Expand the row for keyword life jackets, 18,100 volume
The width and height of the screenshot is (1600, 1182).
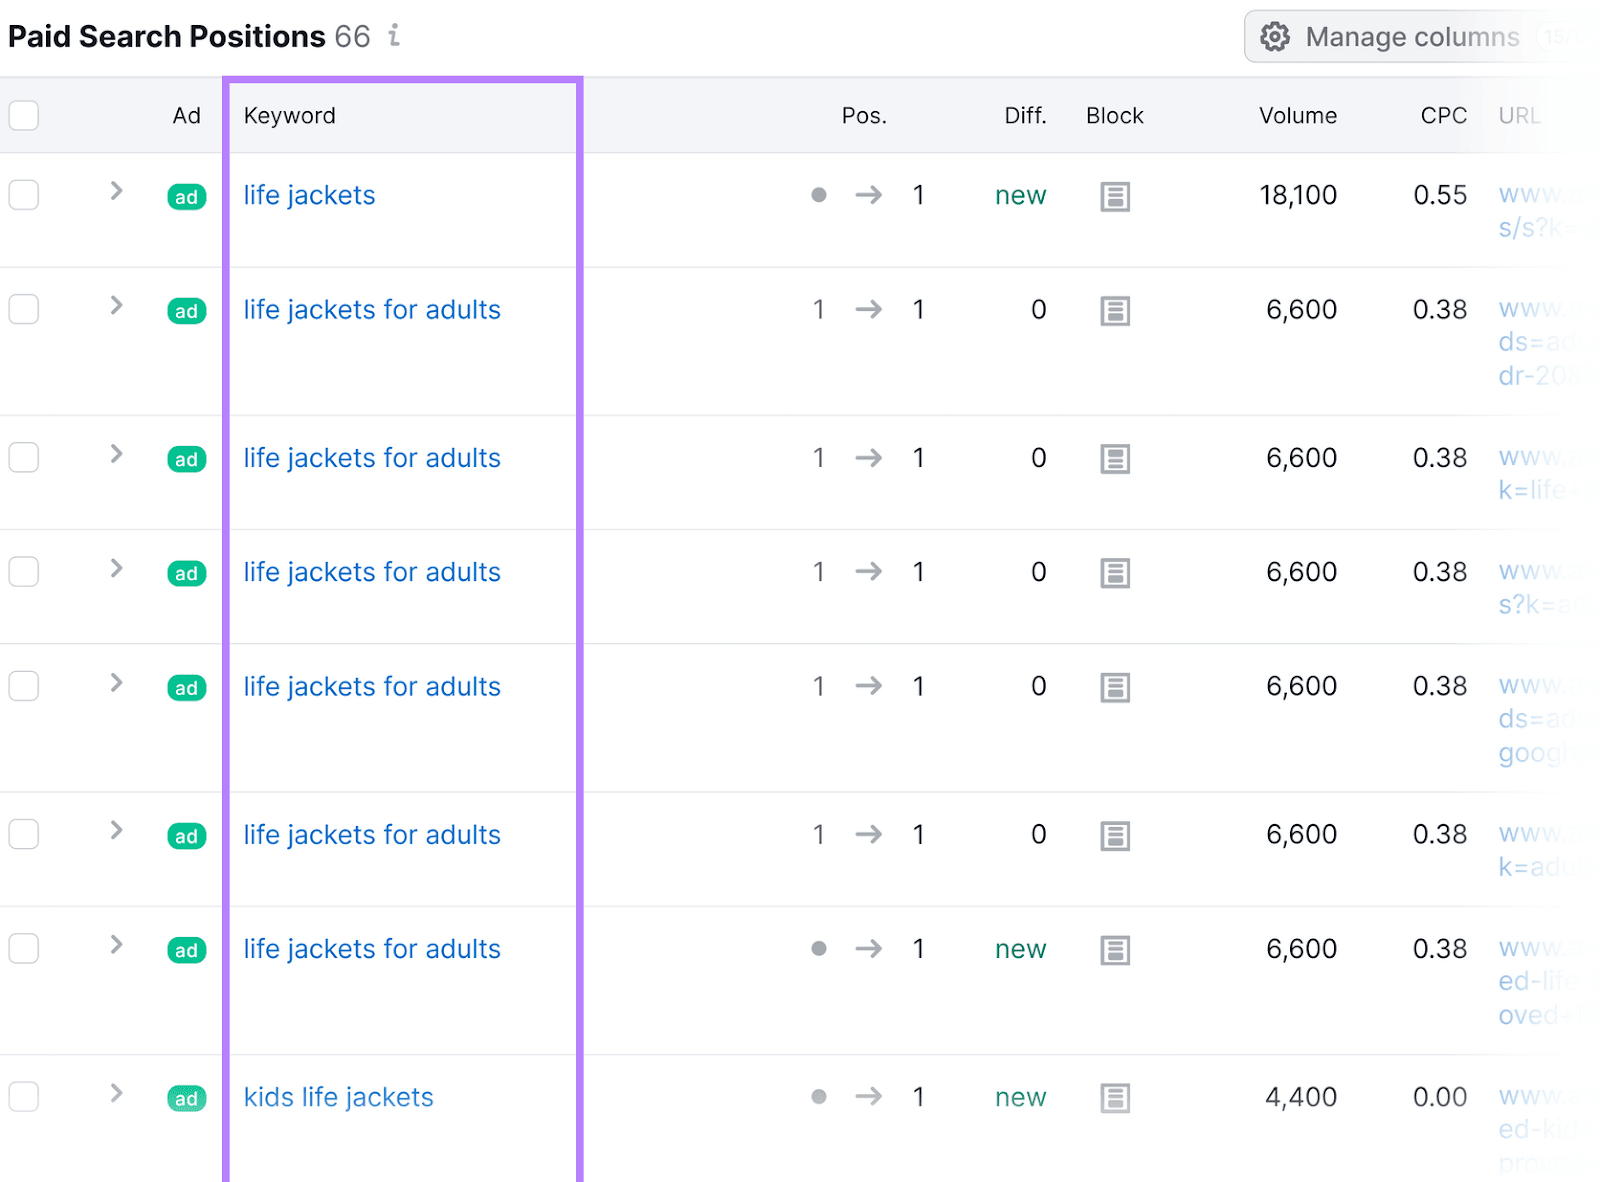tap(116, 191)
